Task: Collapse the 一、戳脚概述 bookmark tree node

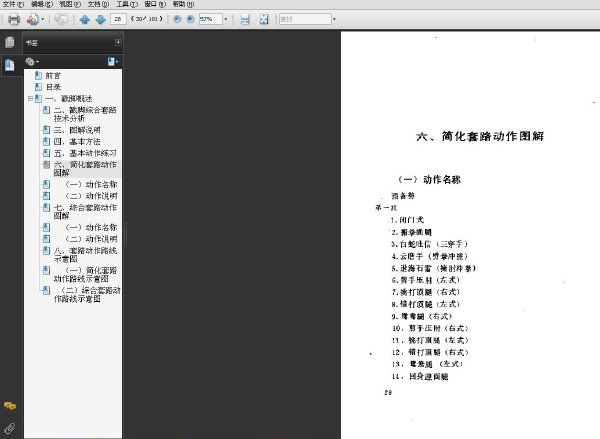Action: pos(30,98)
